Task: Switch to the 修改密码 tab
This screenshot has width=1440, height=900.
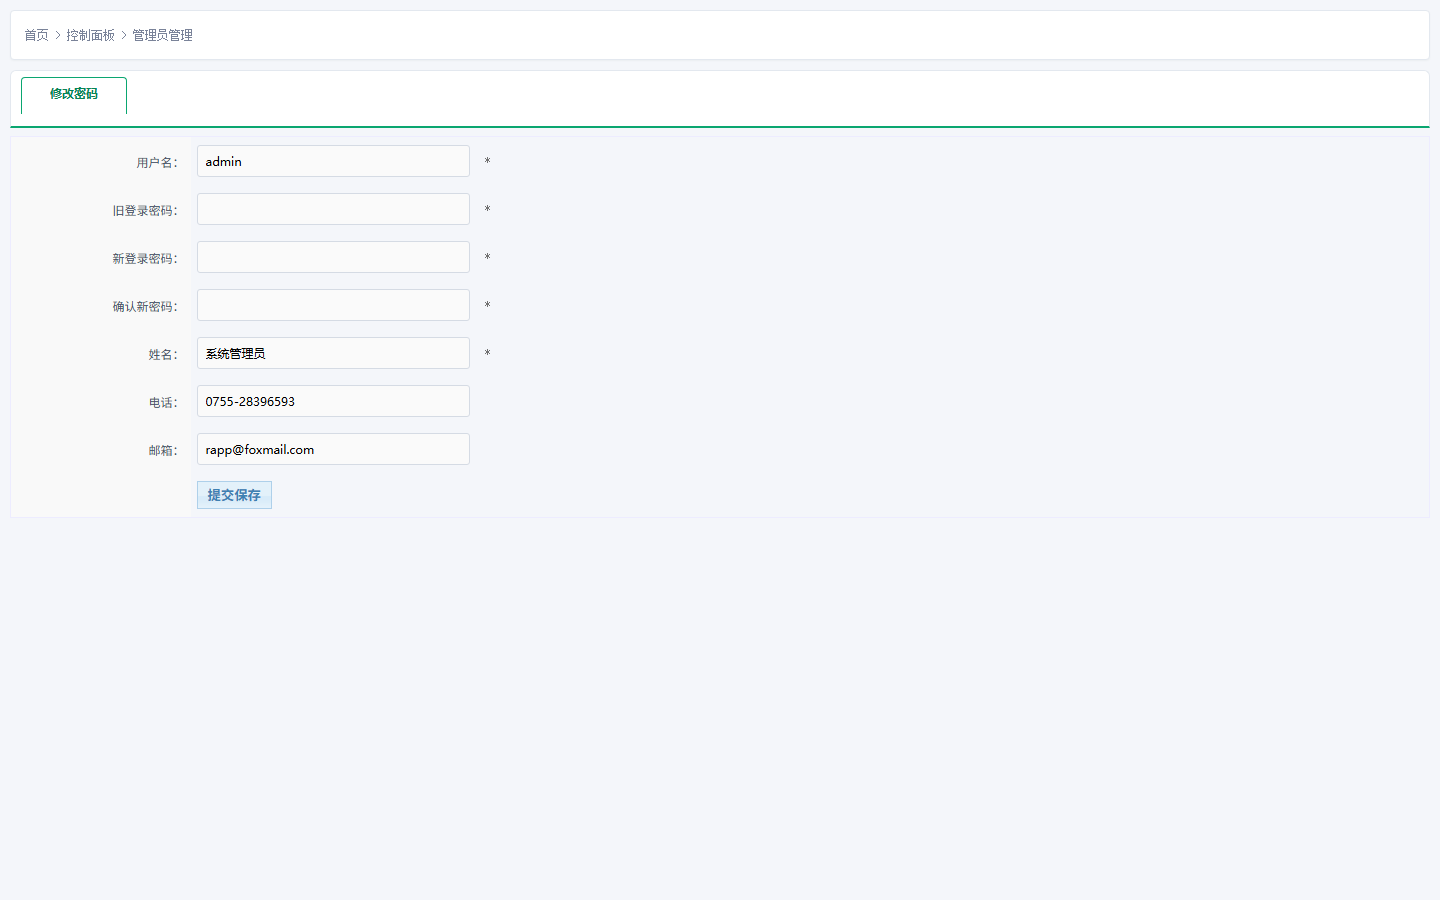Action: pos(74,95)
